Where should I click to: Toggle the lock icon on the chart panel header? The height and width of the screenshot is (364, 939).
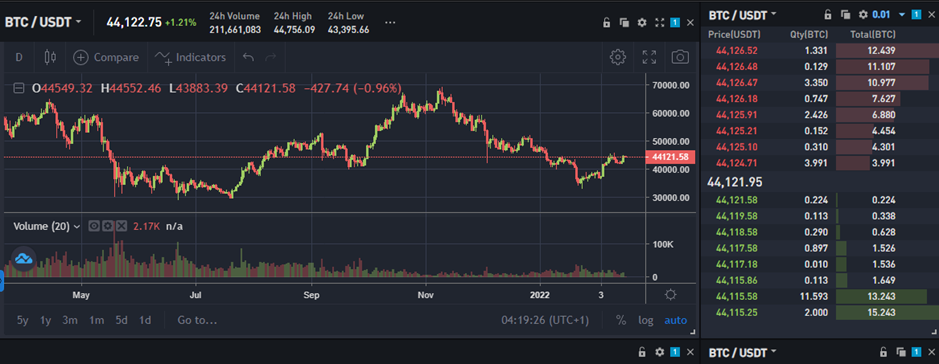pyautogui.click(x=606, y=23)
